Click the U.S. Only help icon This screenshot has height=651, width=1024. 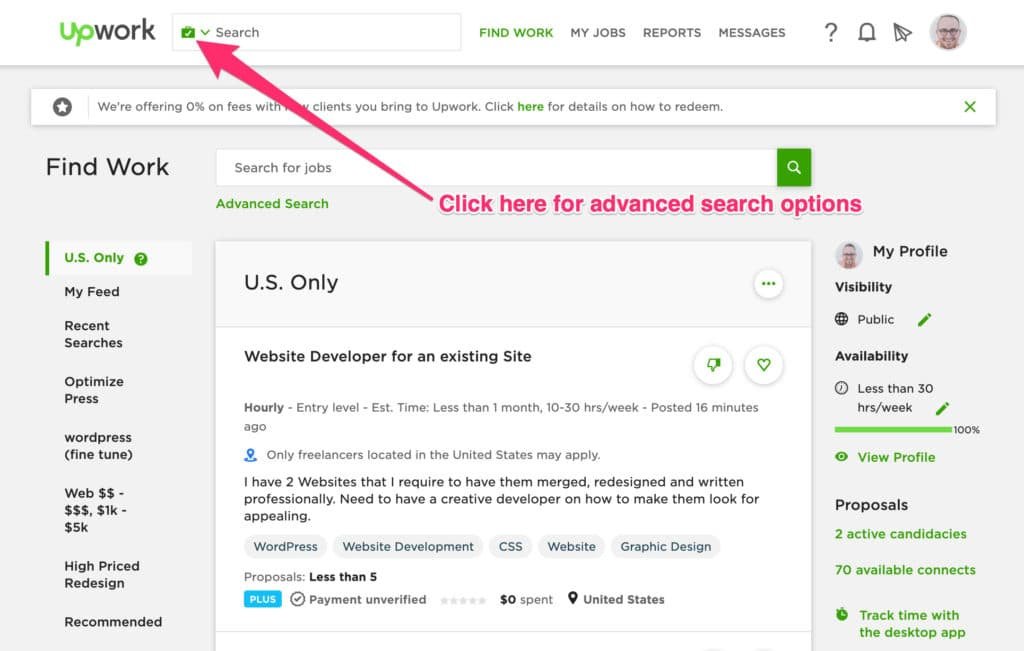141,258
